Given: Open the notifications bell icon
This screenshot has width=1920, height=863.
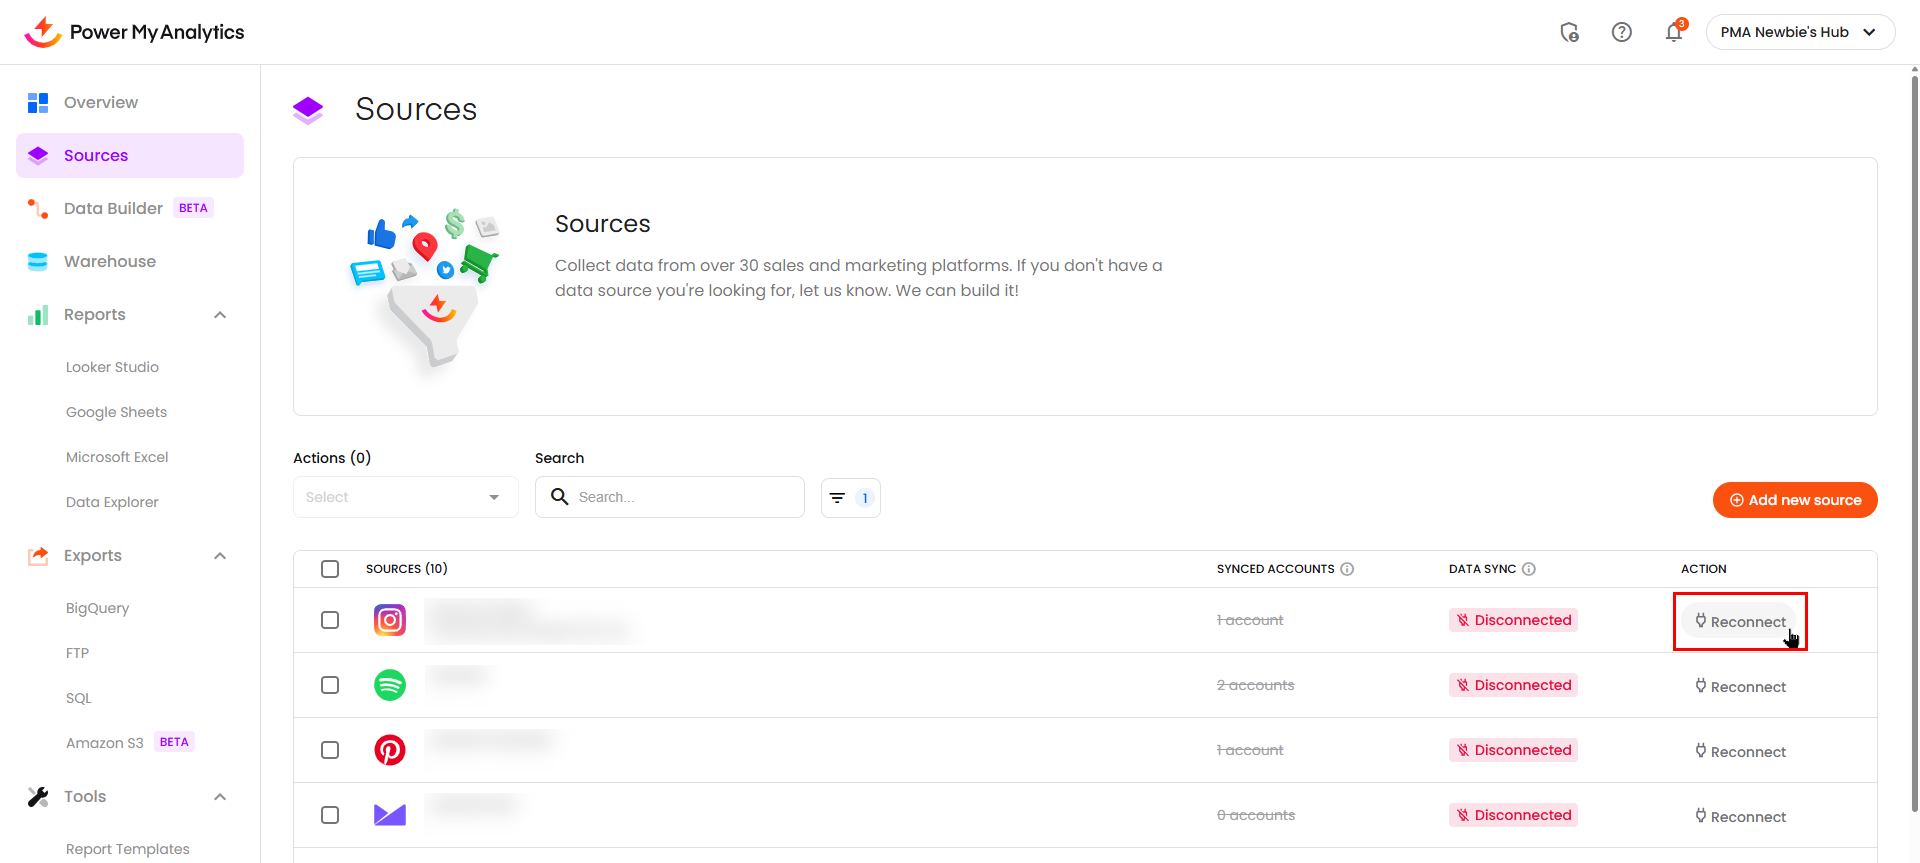Looking at the screenshot, I should [1673, 33].
